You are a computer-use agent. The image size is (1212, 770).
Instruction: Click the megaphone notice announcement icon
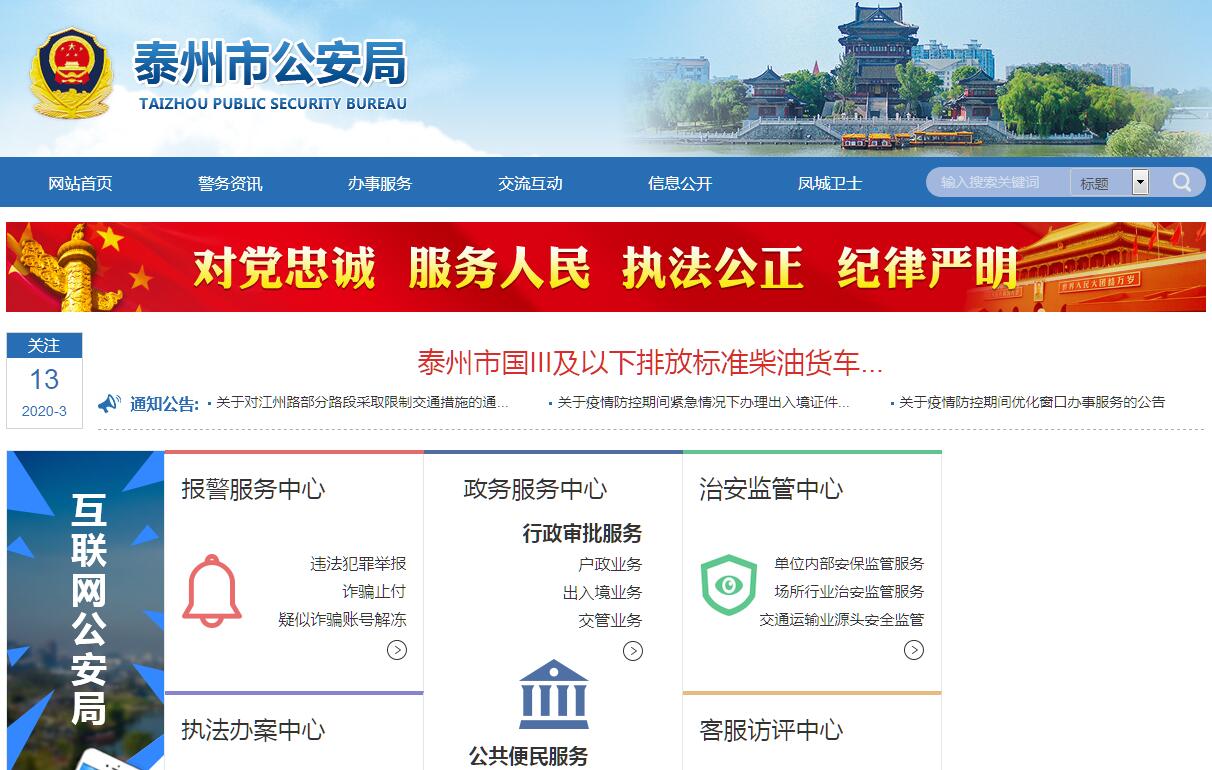pos(109,403)
